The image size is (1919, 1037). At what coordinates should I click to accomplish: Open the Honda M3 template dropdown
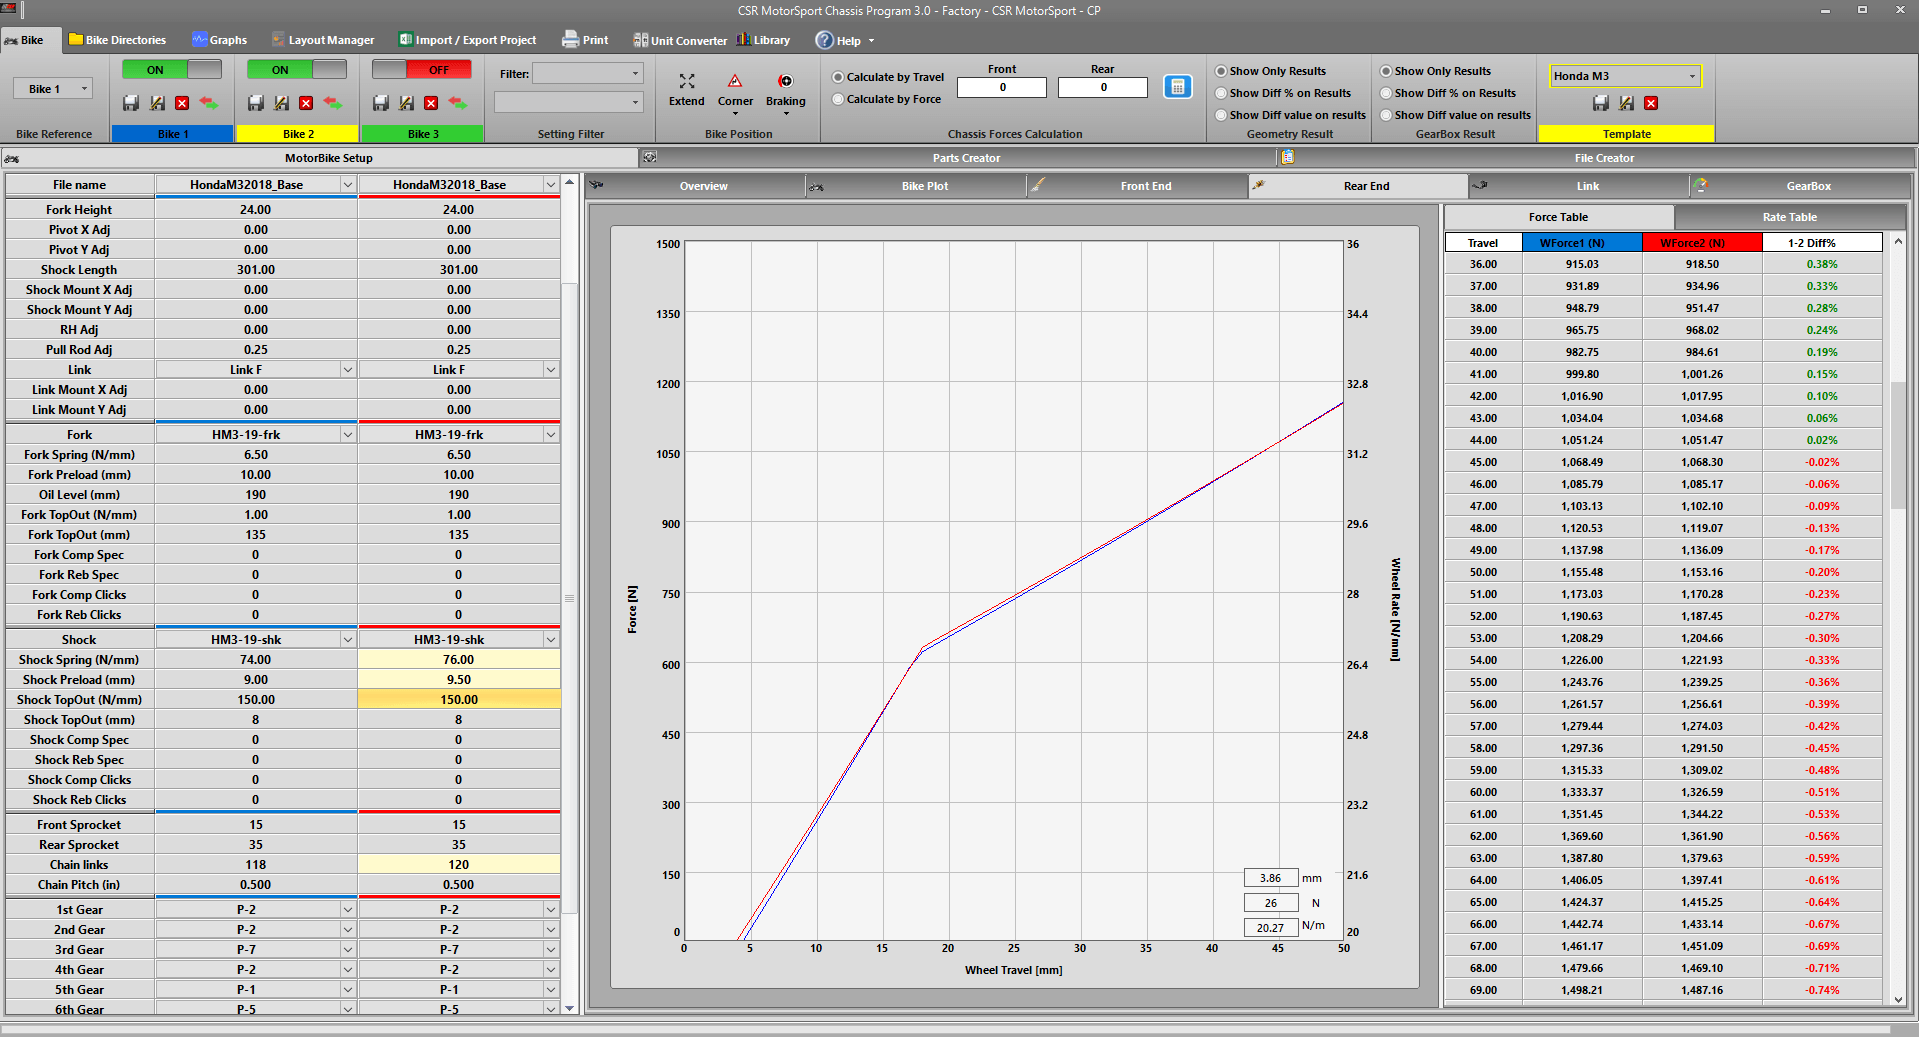1692,76
